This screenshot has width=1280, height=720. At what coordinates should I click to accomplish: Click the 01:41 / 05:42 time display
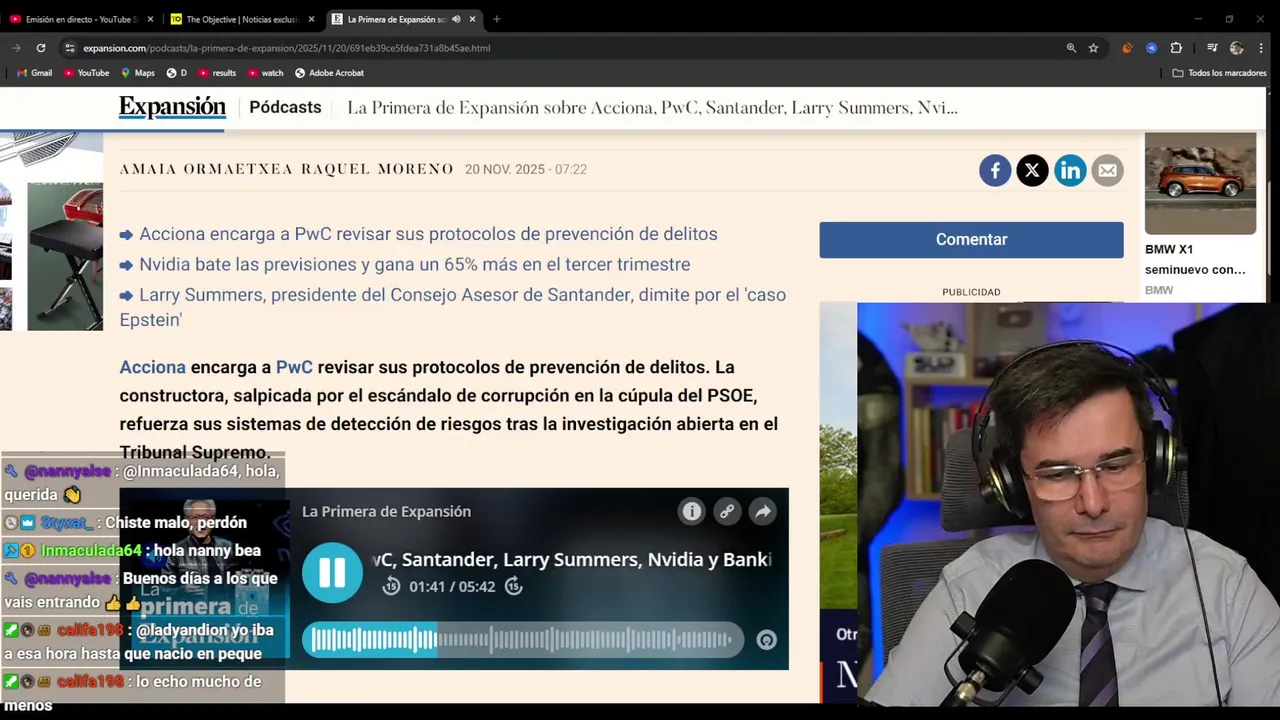452,587
